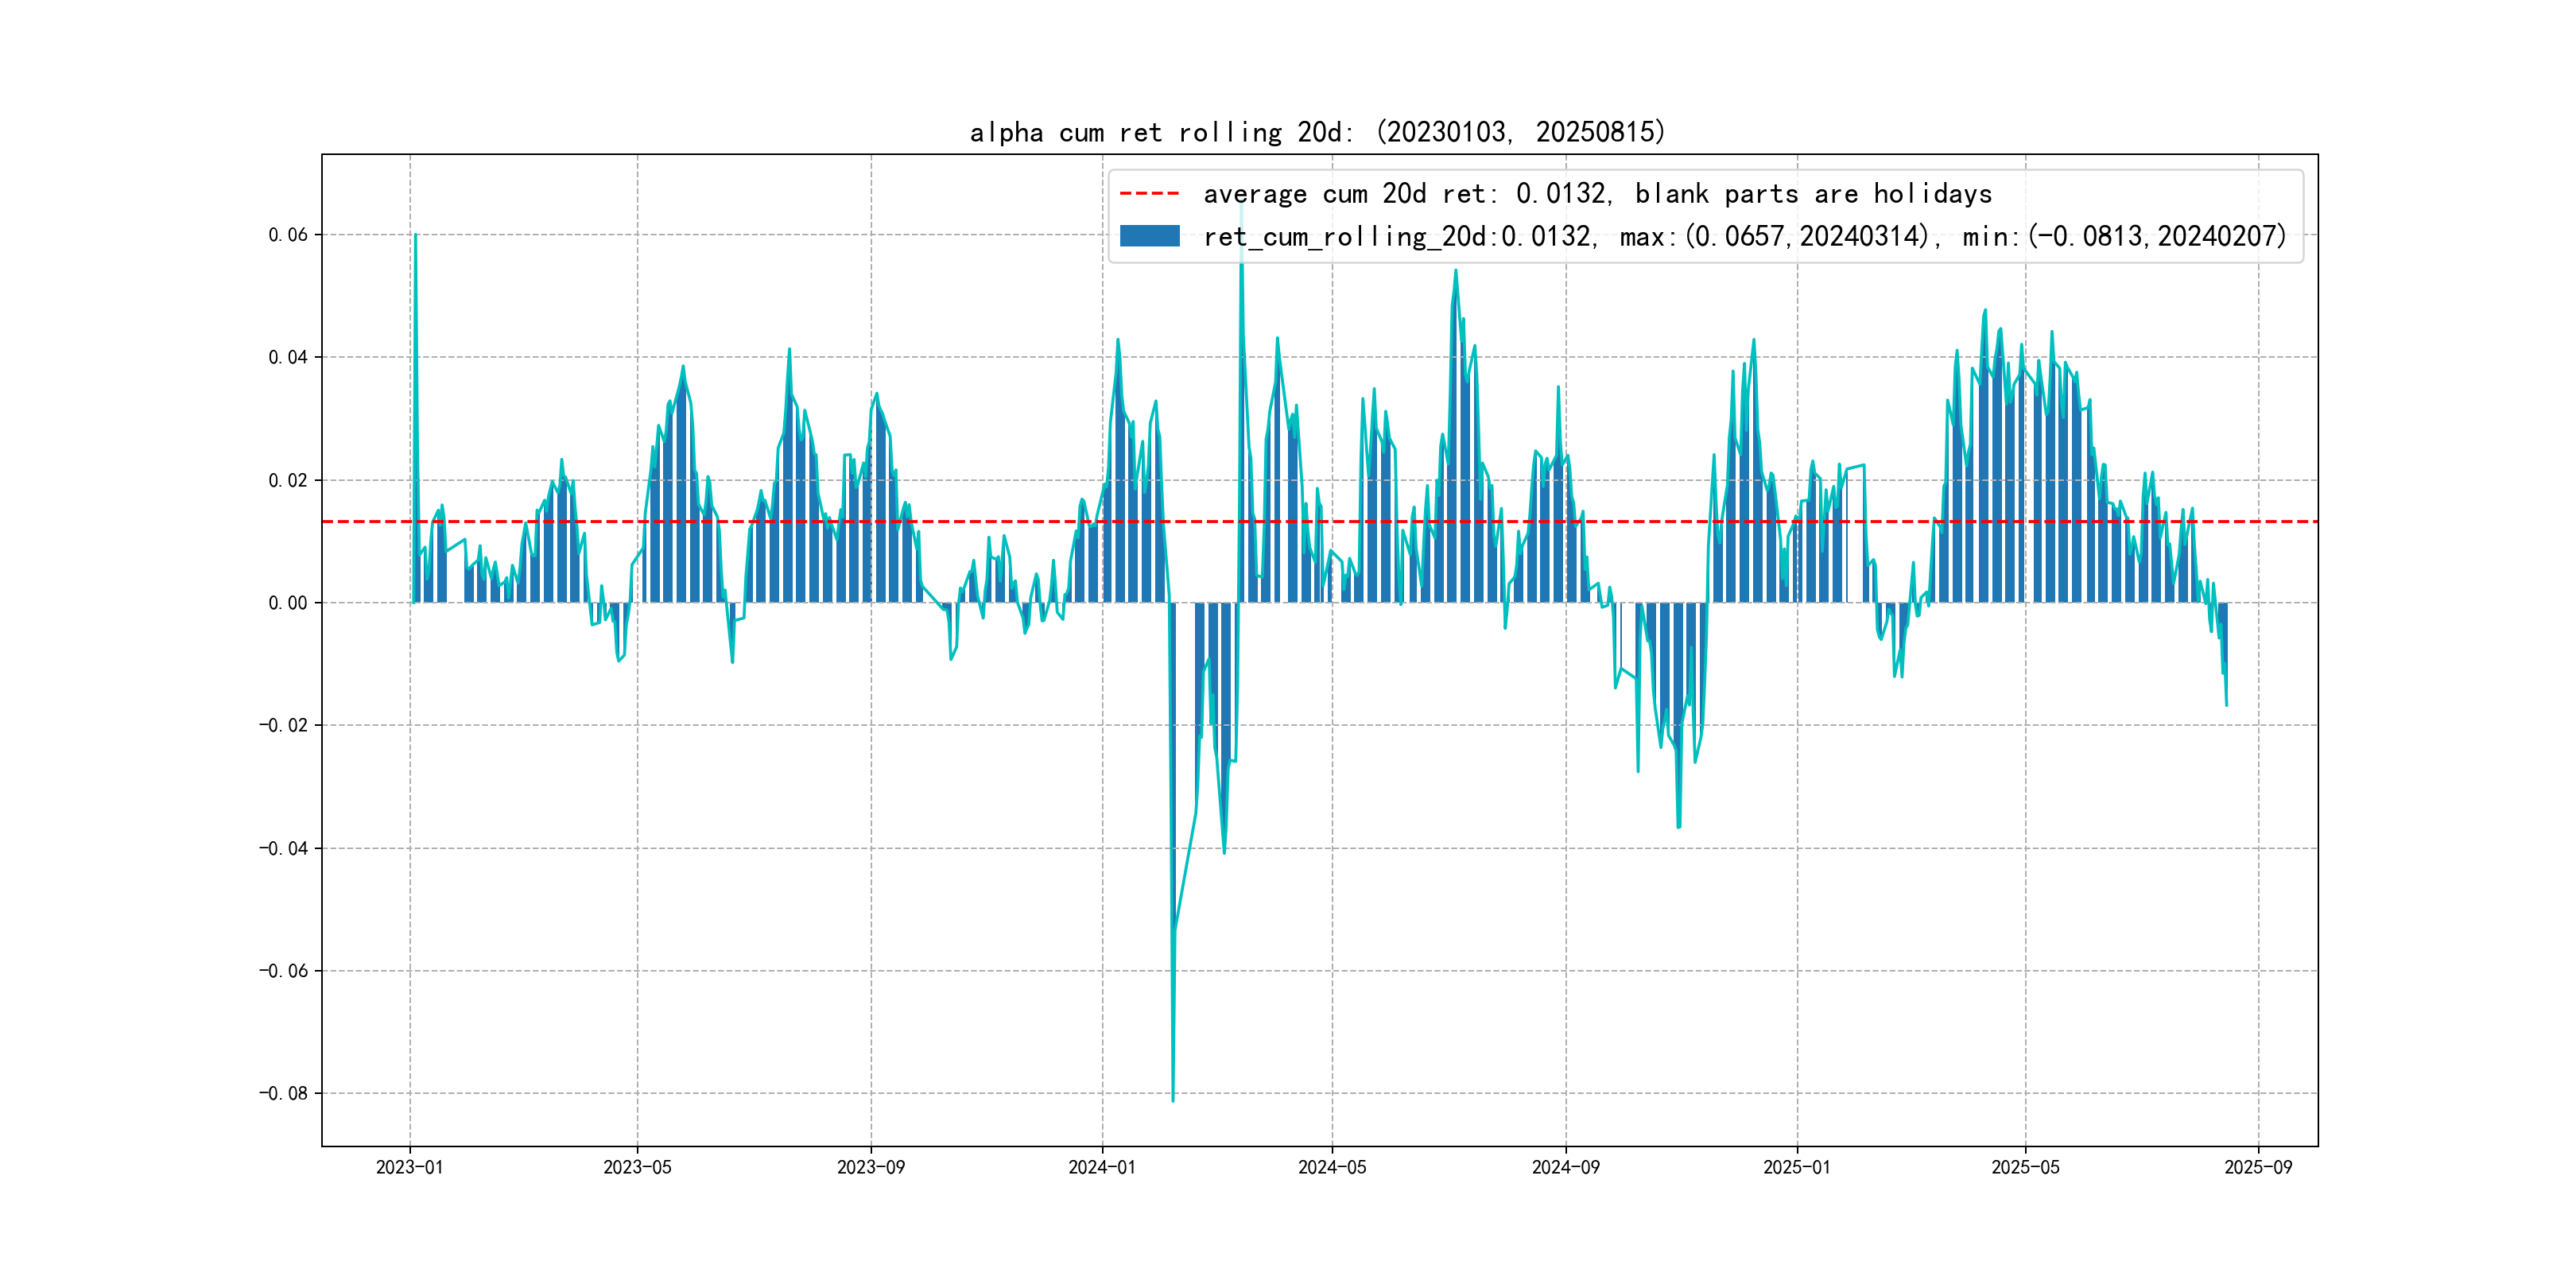Screen dimensions: 2576x1288
Task: Click the 2024-01 x-axis tick label
Action: coord(1102,1167)
